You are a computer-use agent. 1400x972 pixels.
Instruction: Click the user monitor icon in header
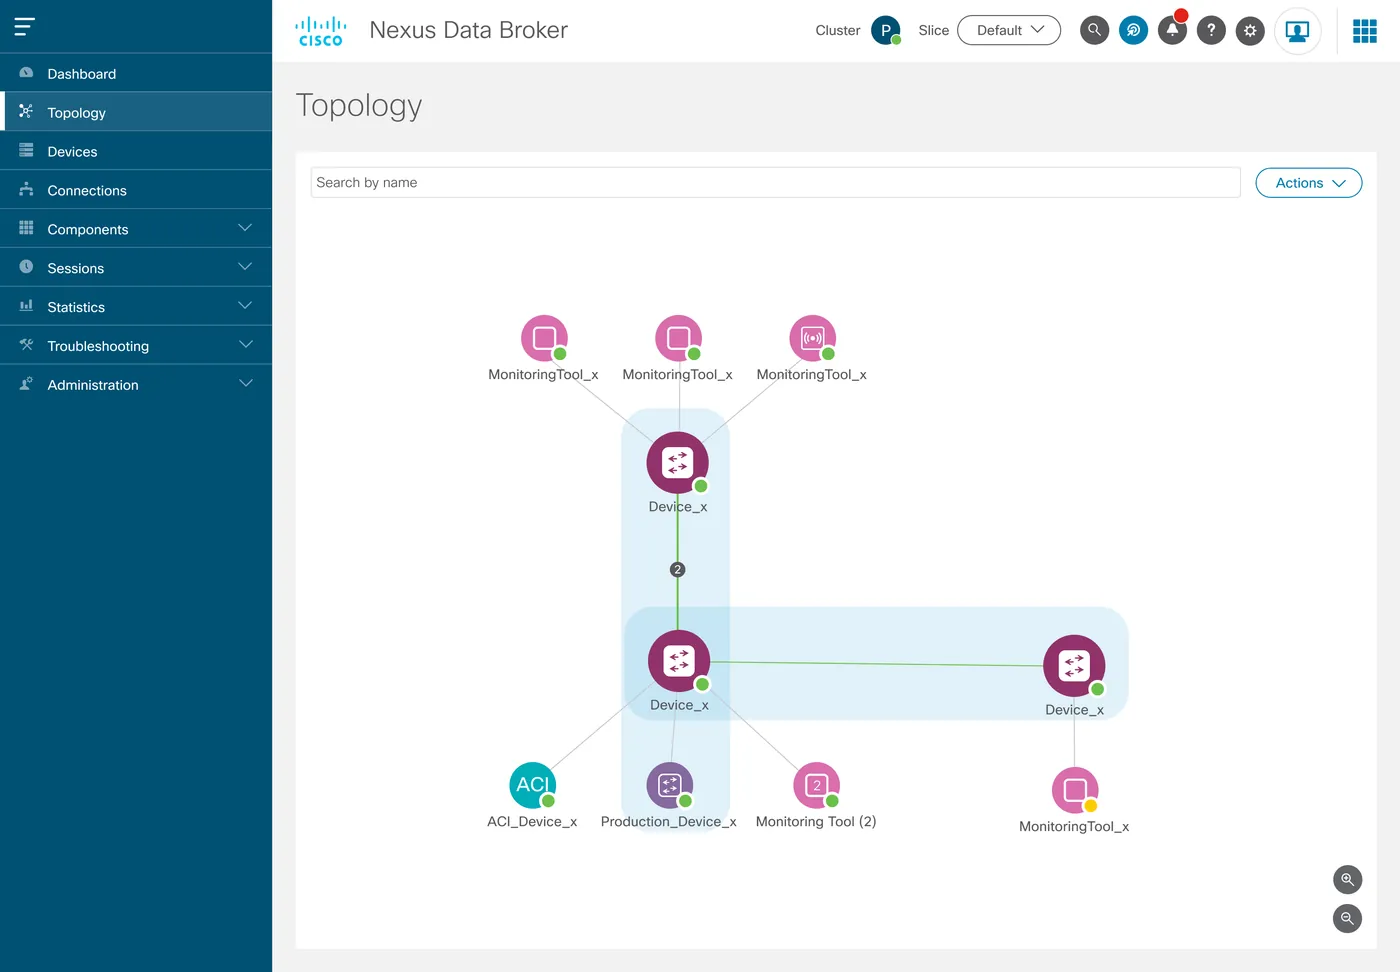point(1297,31)
